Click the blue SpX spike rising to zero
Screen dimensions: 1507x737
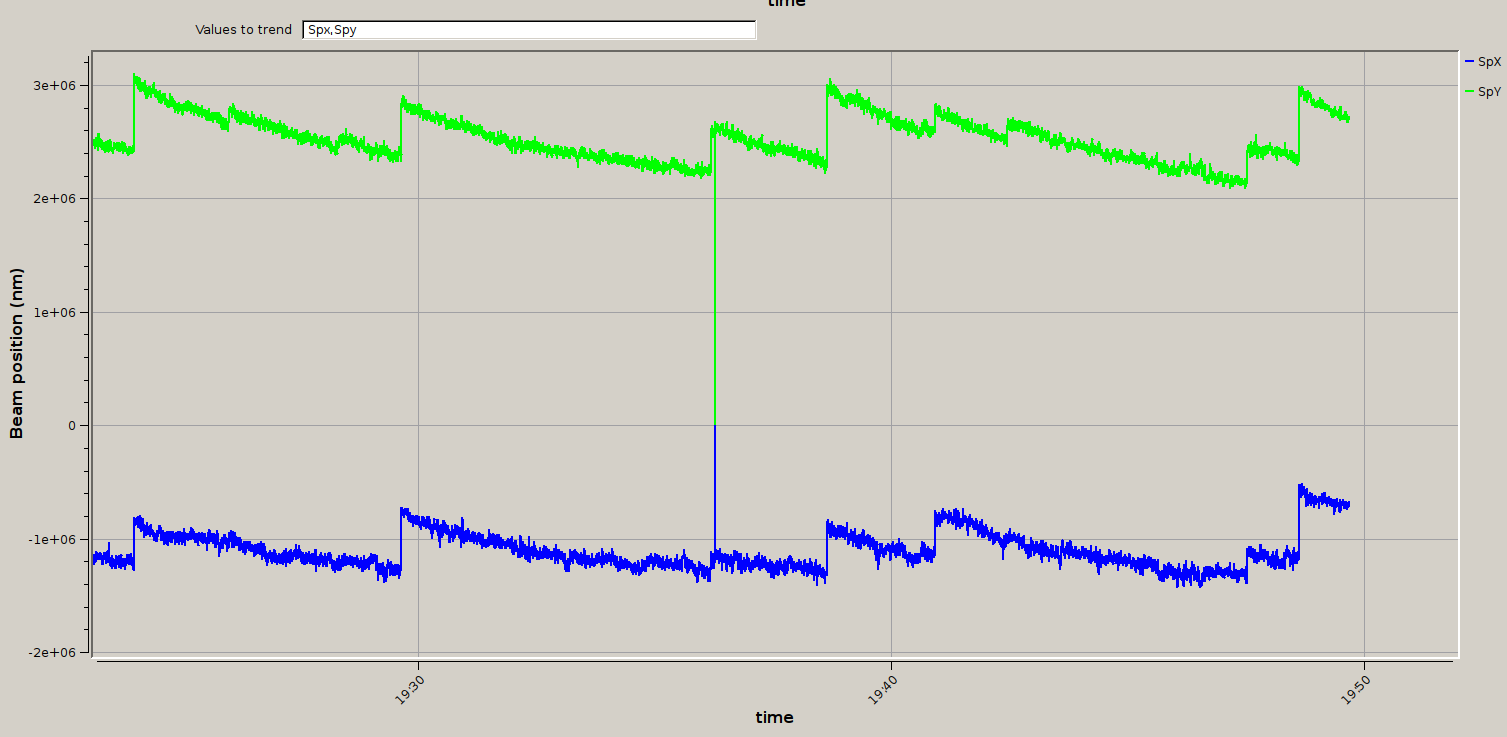tap(714, 490)
